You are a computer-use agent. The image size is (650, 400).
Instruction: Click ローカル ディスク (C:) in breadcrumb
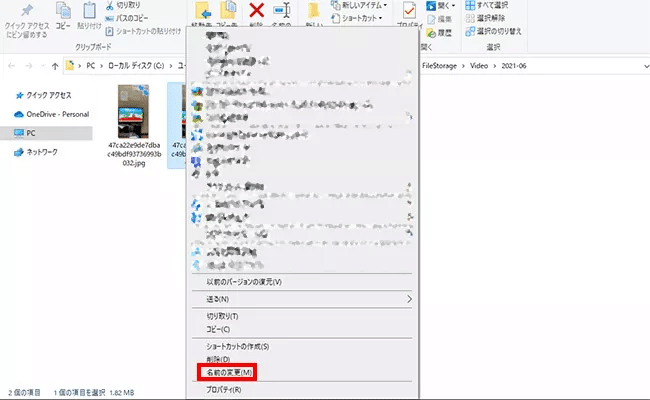tap(136, 66)
